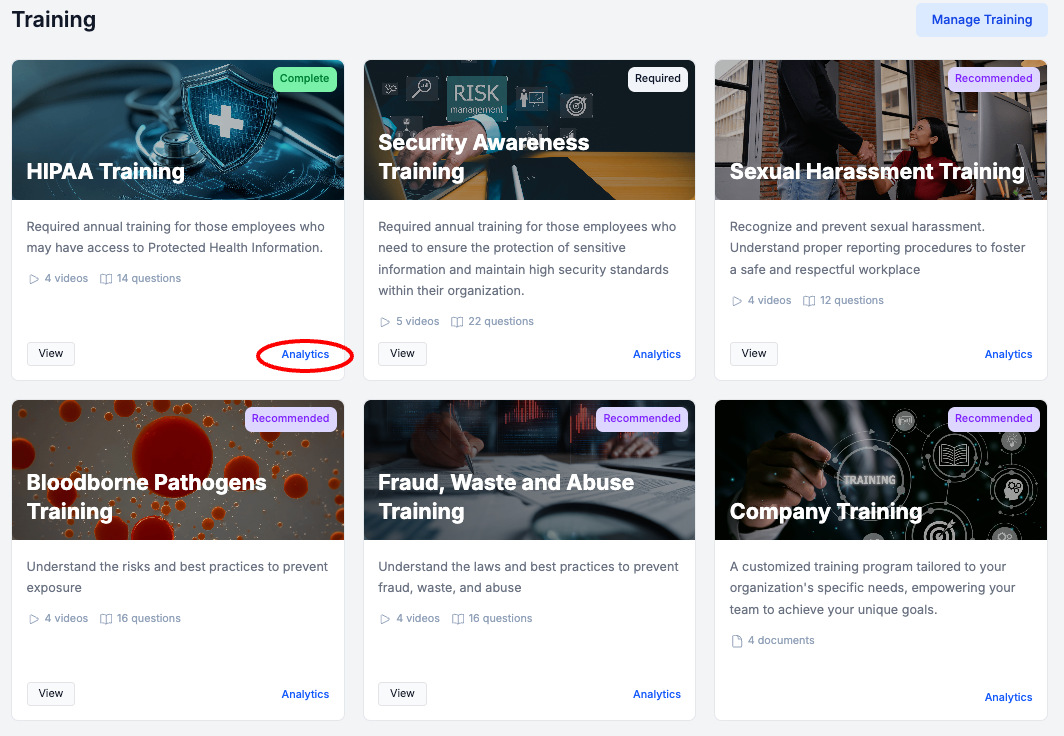View the Fraud, Waste and Abuse course
This screenshot has width=1064, height=736.
coord(402,693)
